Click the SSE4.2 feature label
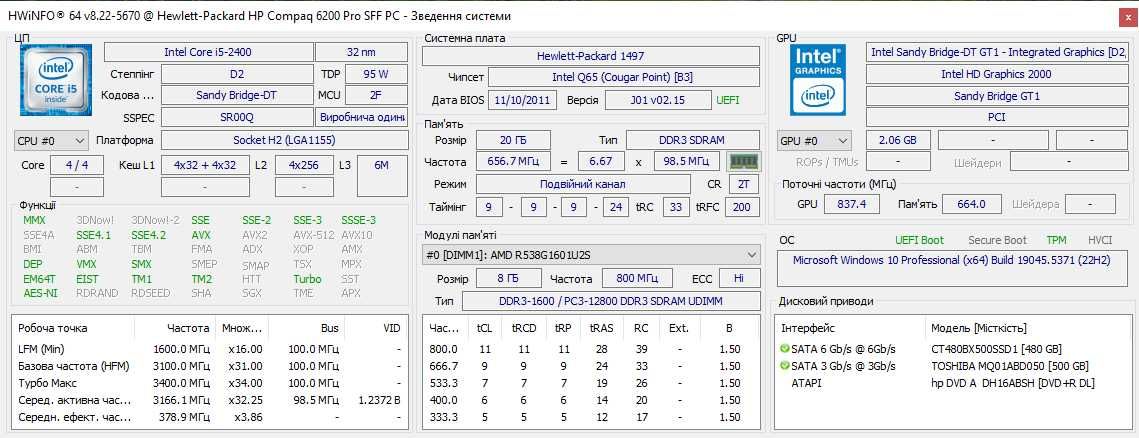Screen dimensions: 1139x438 click(x=148, y=235)
